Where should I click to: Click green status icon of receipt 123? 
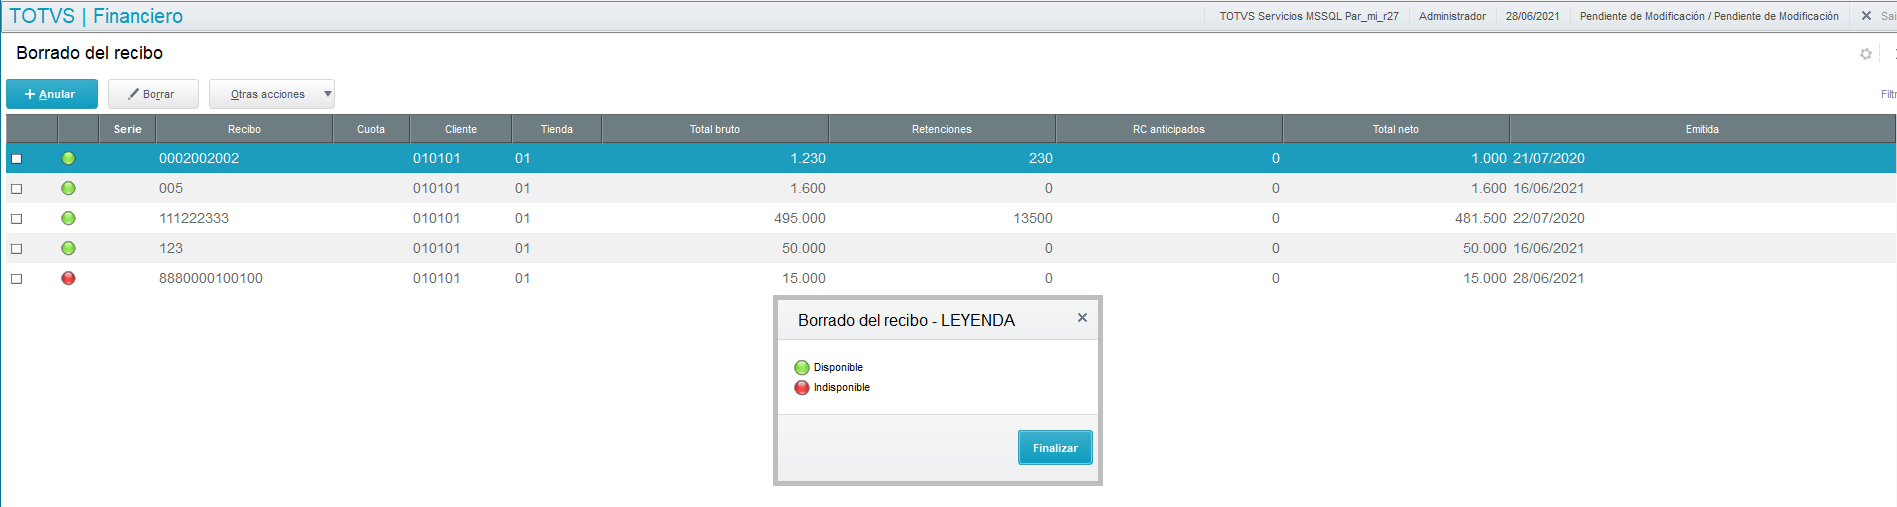click(x=68, y=248)
